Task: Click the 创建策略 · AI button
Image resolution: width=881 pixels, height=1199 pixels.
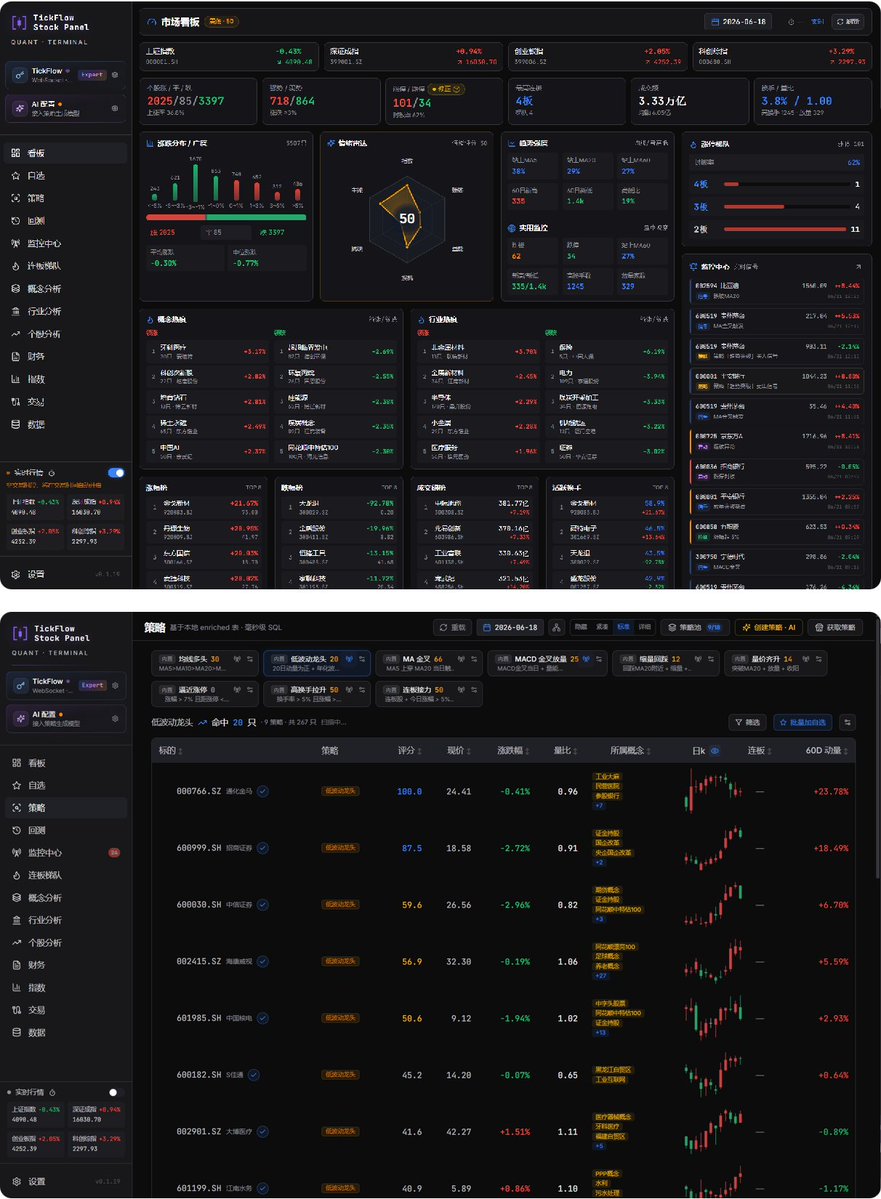Action: (769, 627)
